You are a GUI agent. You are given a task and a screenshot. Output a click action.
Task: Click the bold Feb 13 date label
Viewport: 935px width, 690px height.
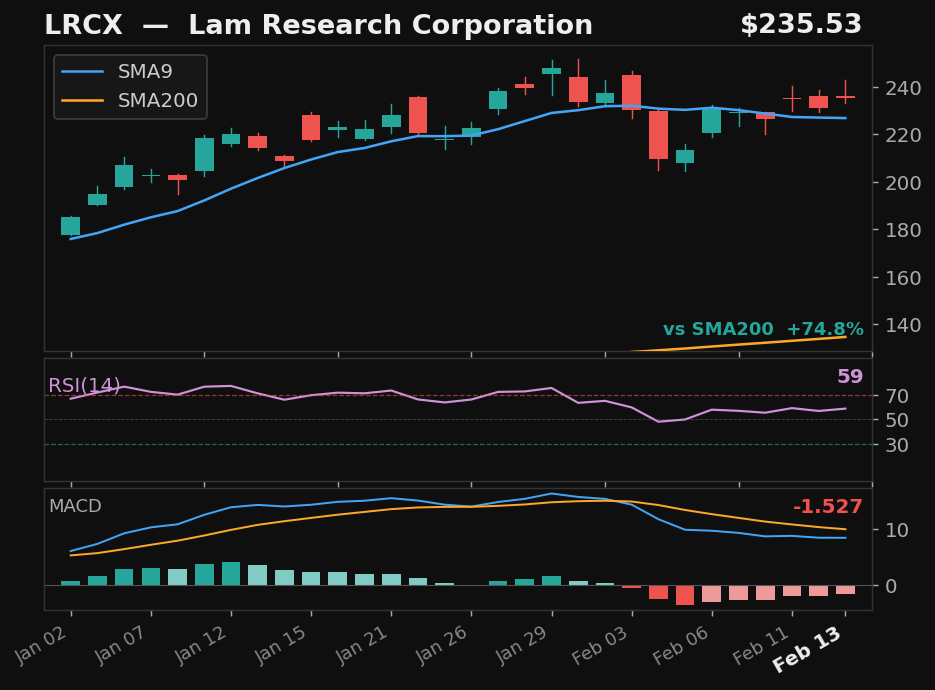[x=807, y=649]
